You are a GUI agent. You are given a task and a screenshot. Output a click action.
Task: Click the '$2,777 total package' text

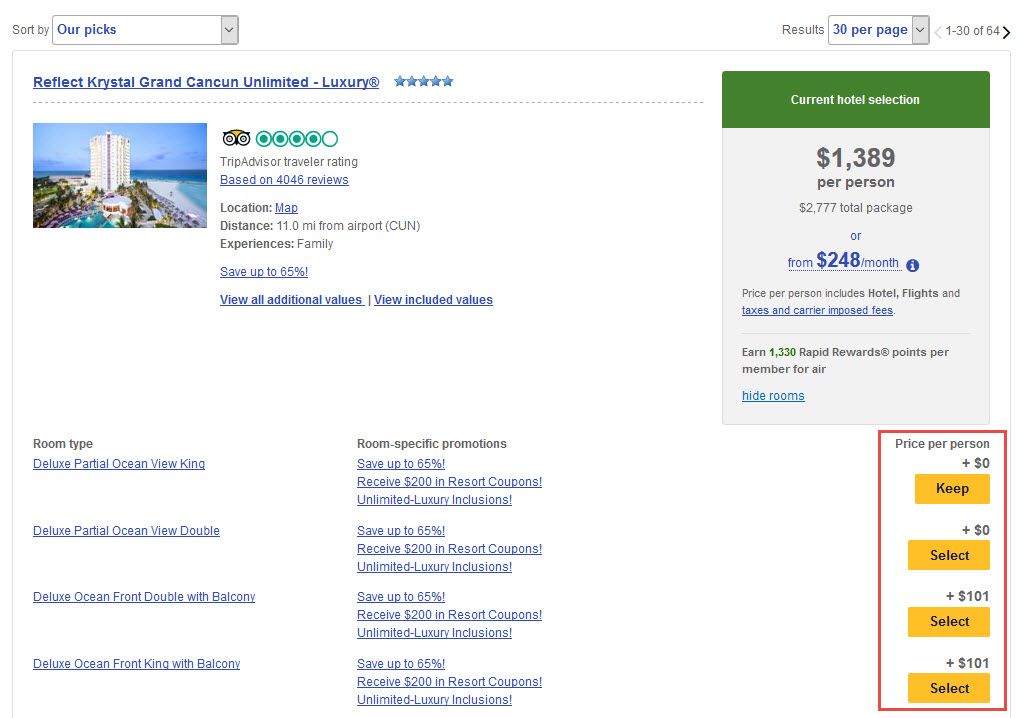coord(856,208)
